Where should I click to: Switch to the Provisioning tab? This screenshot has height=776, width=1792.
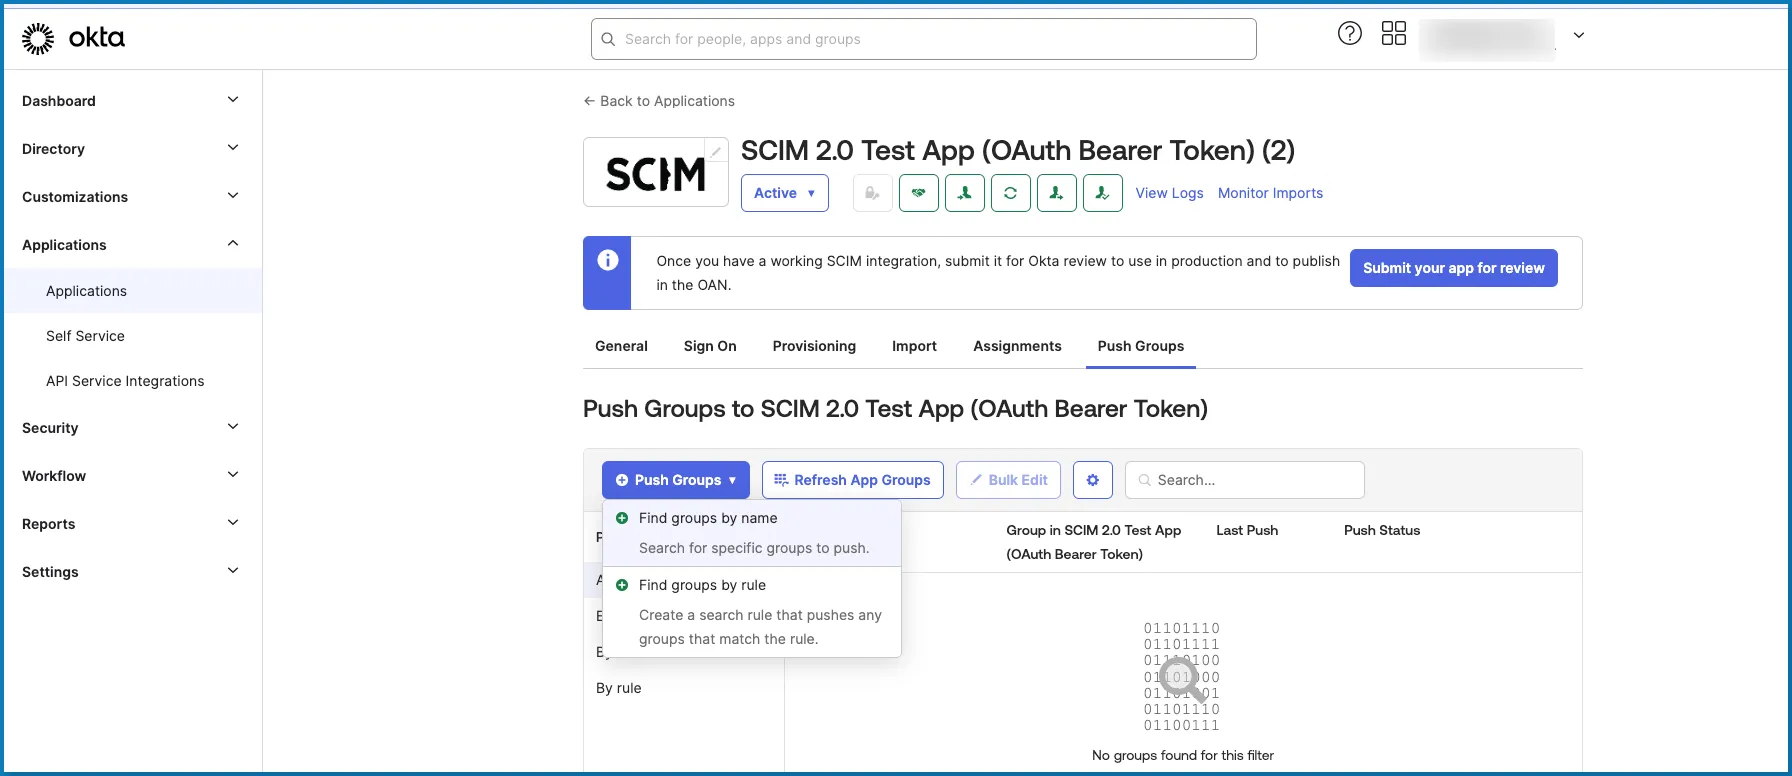pos(813,346)
